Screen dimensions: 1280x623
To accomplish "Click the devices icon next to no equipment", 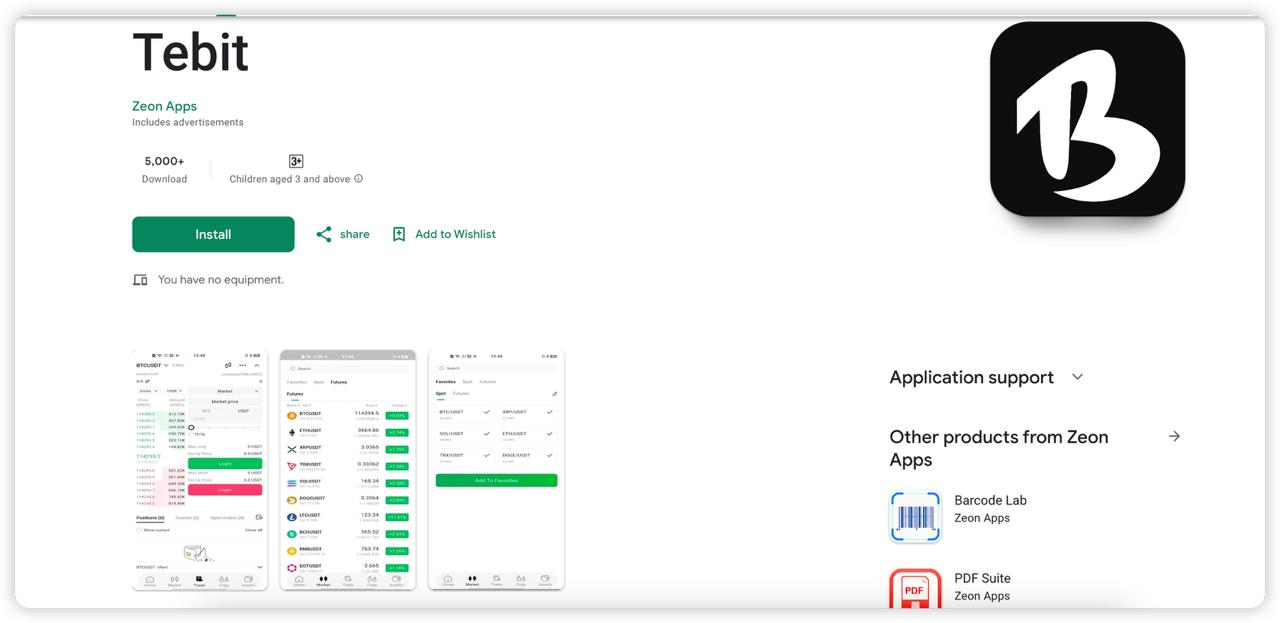I will pyautogui.click(x=140, y=280).
